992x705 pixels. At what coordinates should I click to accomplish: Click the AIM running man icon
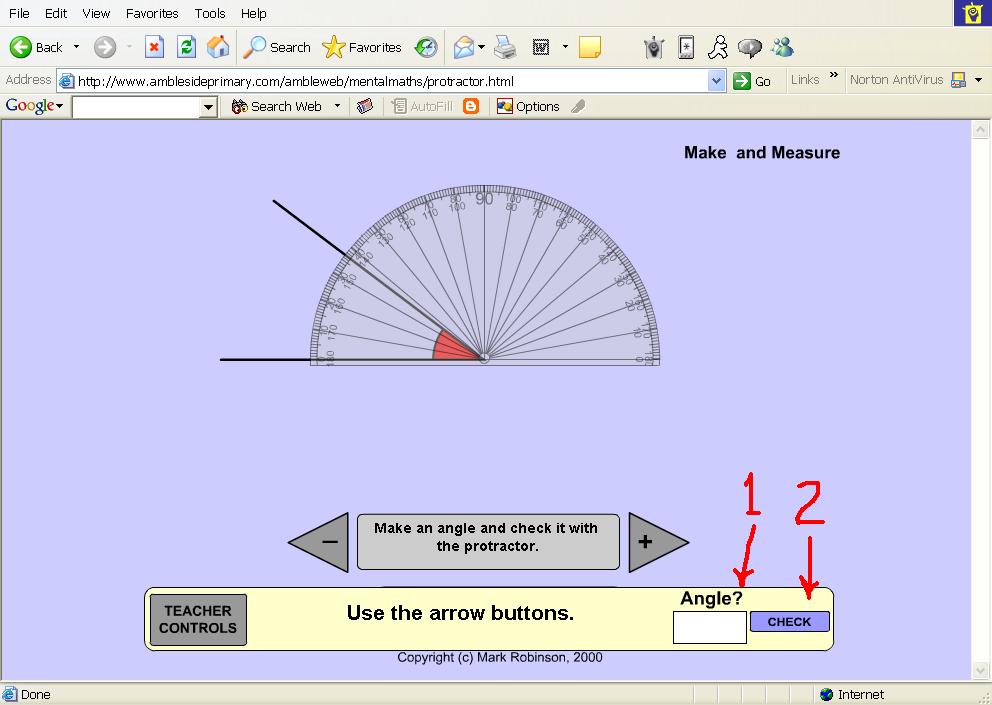pos(718,47)
